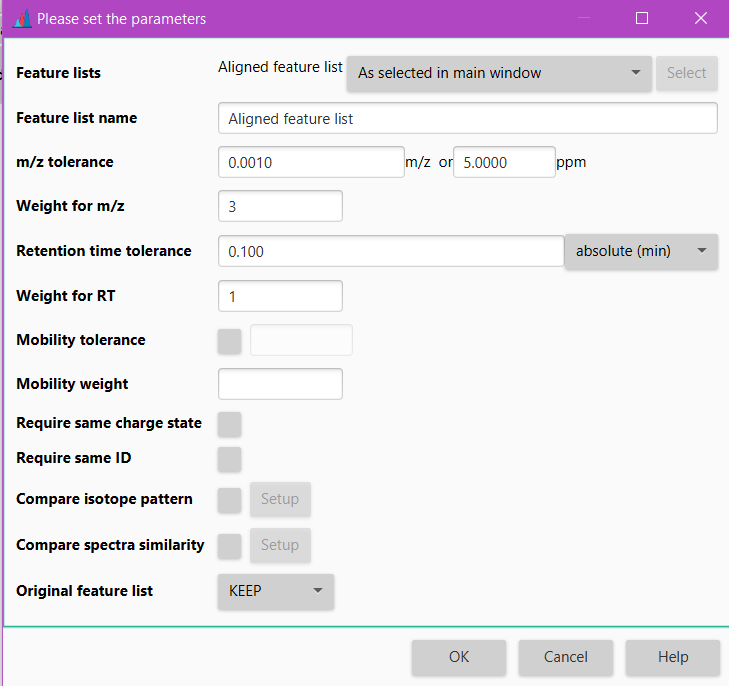729x686 pixels.
Task: Maximize the parameters dialog window
Action: point(642,18)
